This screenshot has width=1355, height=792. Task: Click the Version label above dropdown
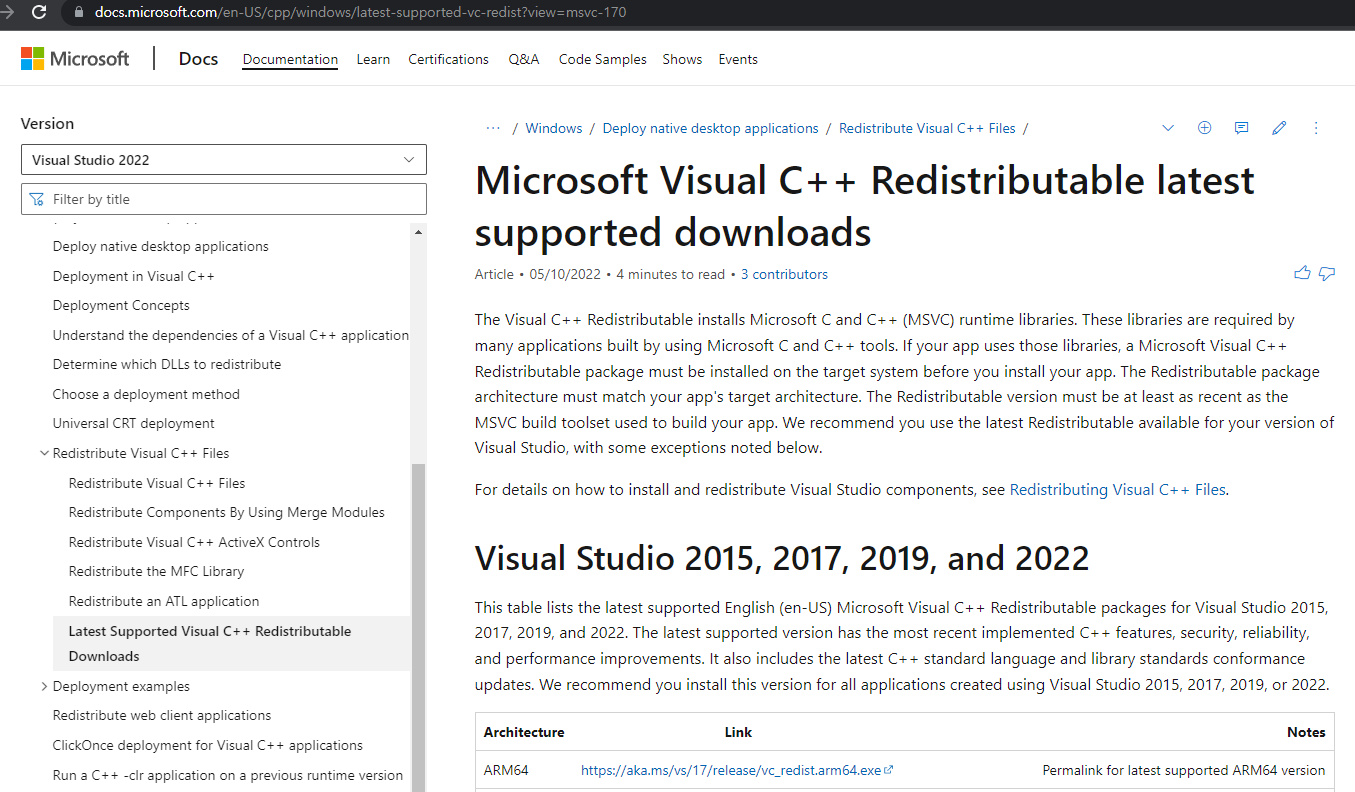pyautogui.click(x=47, y=124)
